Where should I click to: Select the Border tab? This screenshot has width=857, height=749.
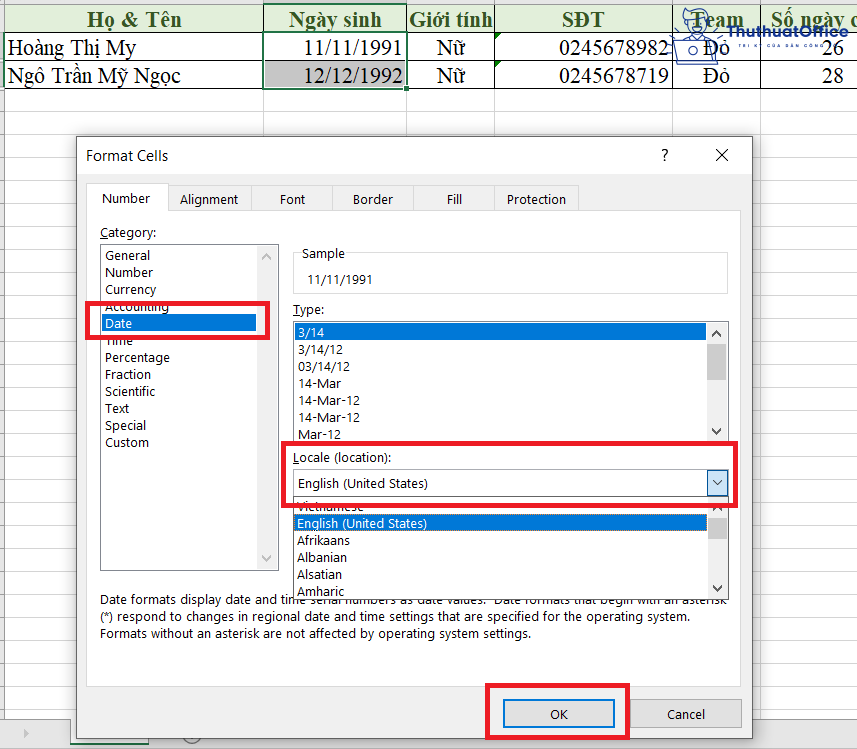click(372, 198)
